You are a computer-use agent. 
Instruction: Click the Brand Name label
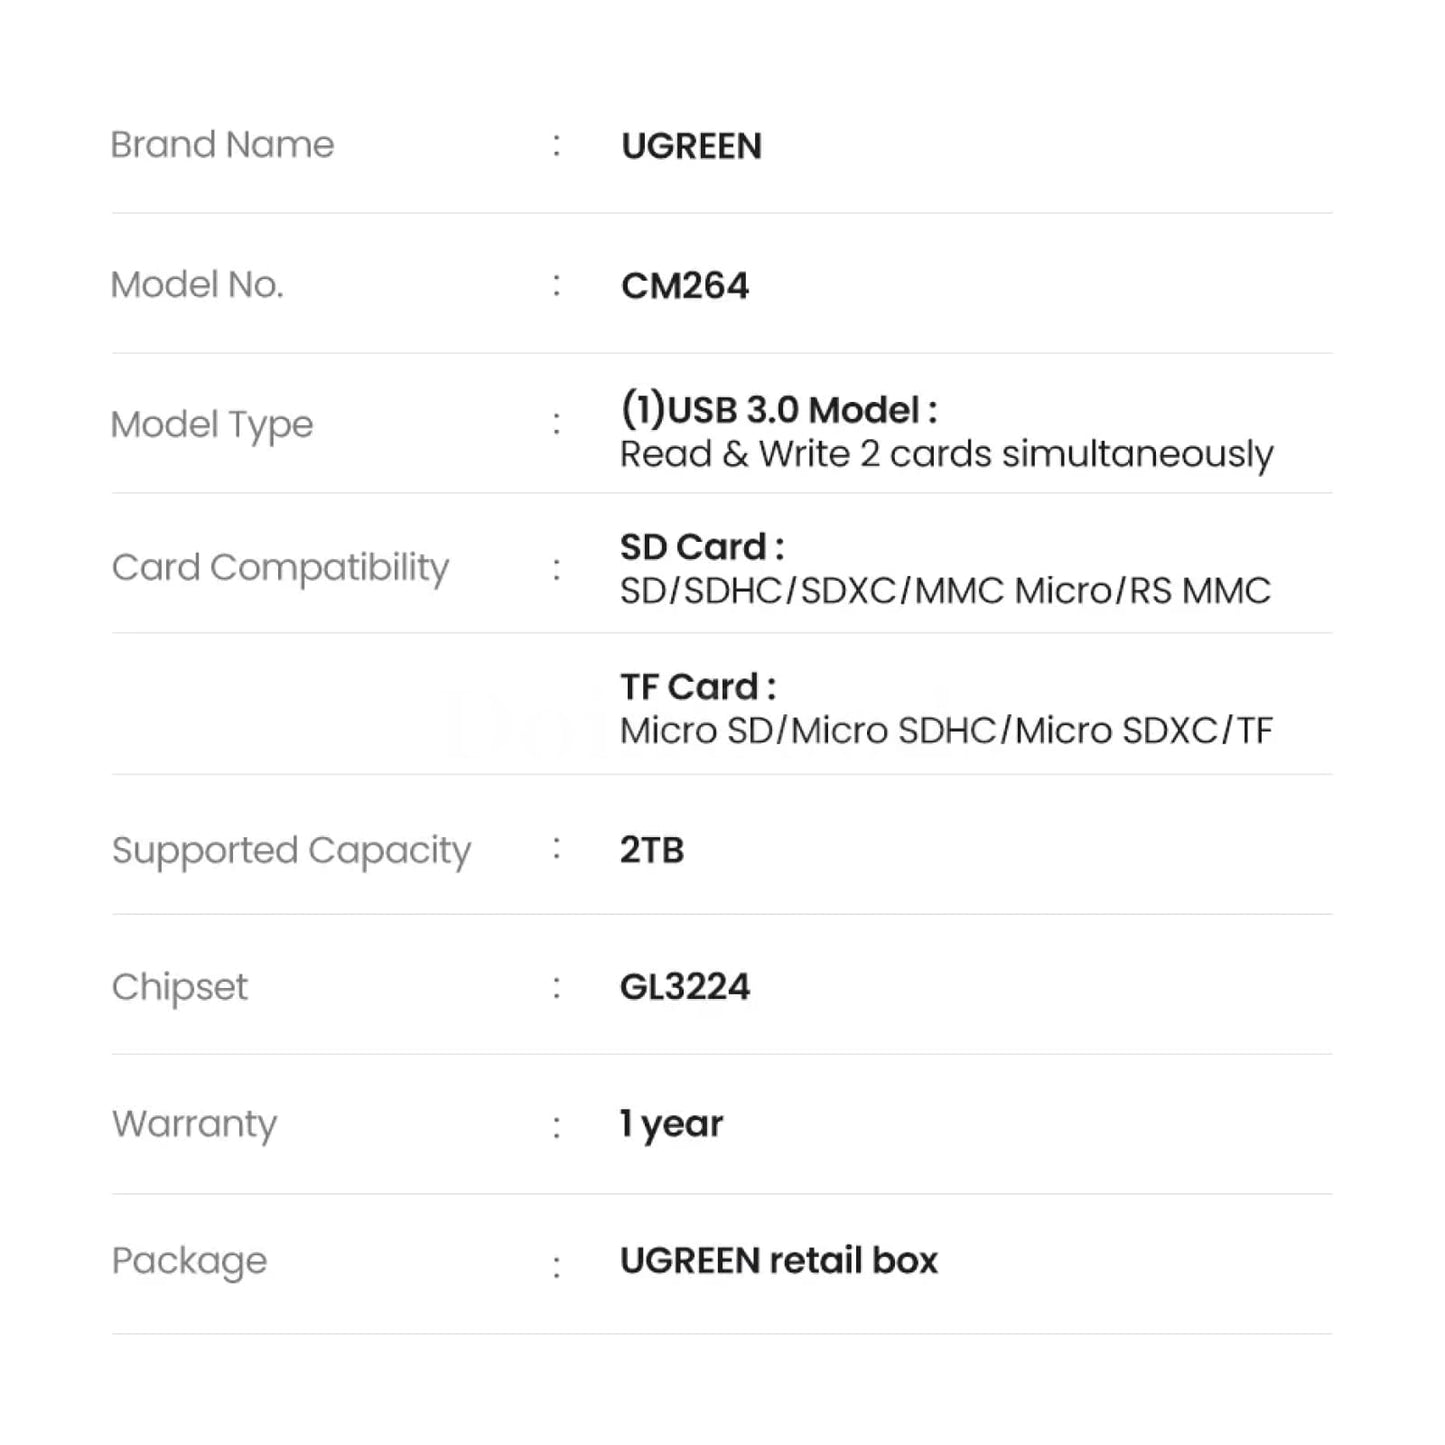pos(222,145)
